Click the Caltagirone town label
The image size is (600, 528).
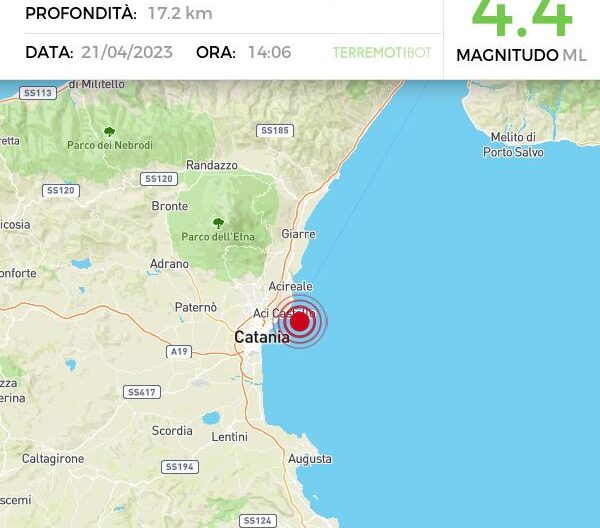click(53, 458)
